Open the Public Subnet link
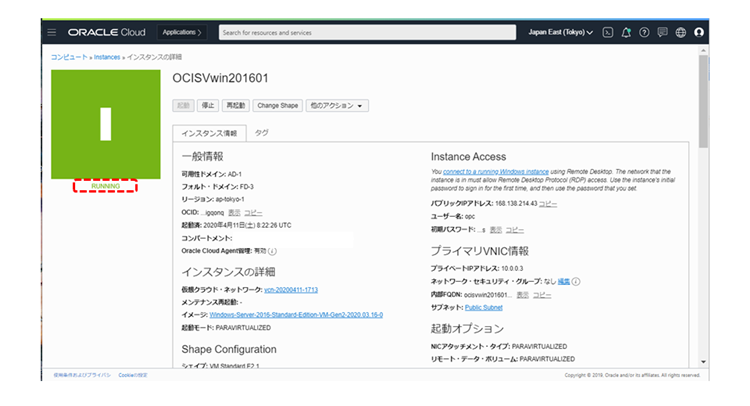Screen dimensions: 750x406 coord(484,308)
